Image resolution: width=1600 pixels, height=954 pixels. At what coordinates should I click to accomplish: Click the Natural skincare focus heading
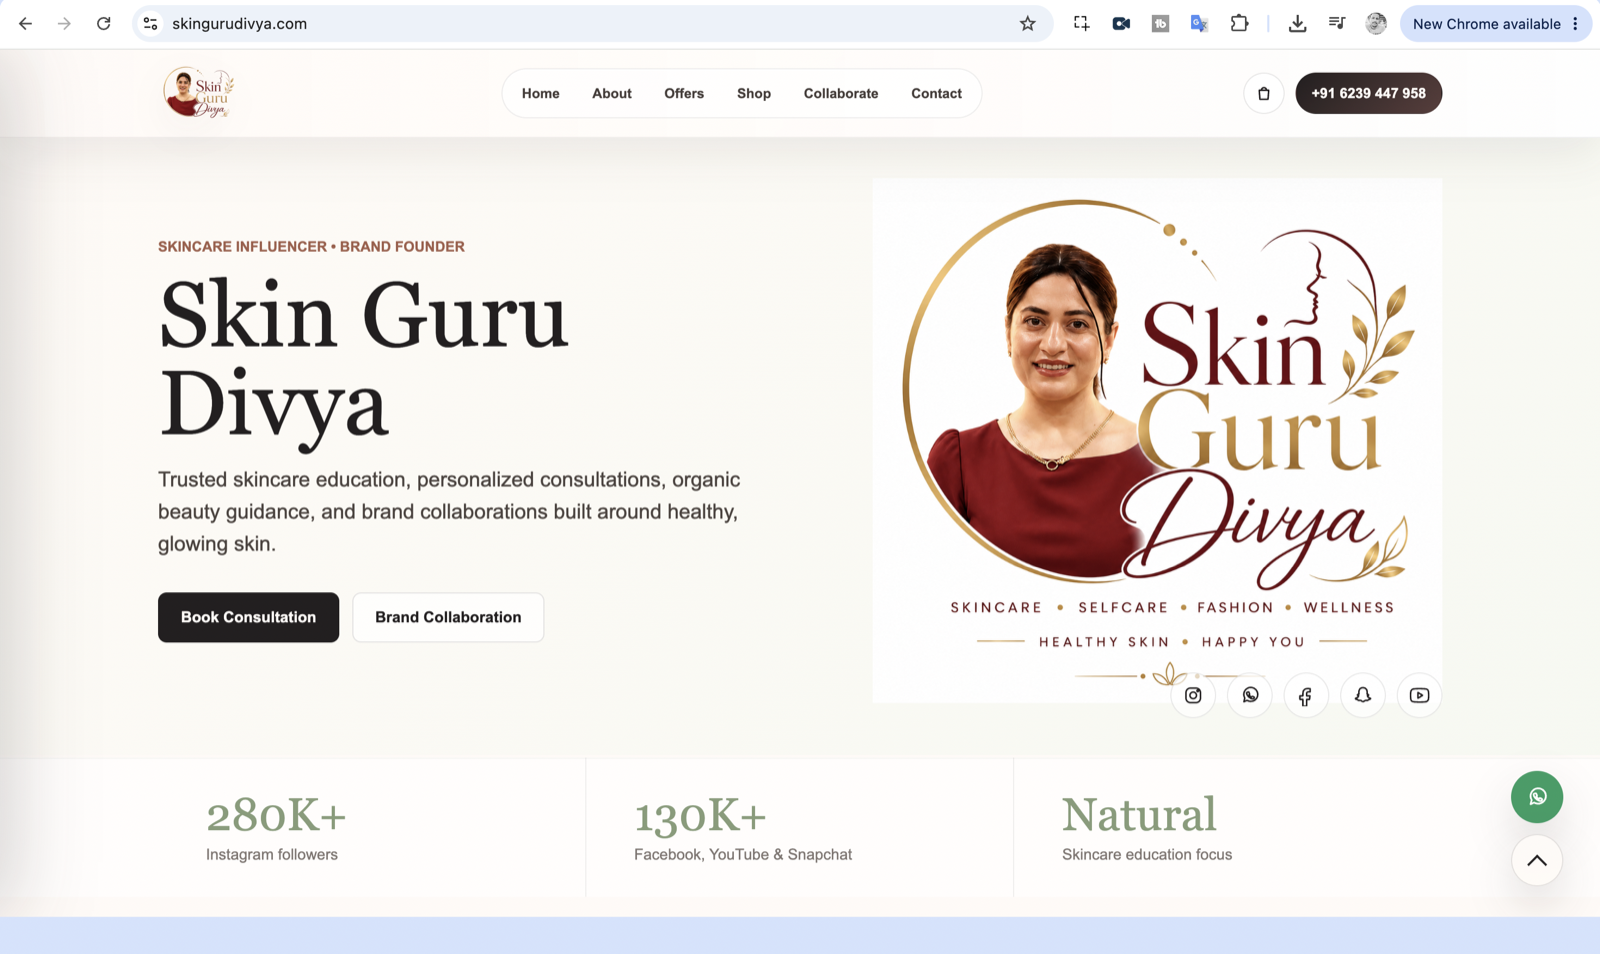pos(1139,815)
